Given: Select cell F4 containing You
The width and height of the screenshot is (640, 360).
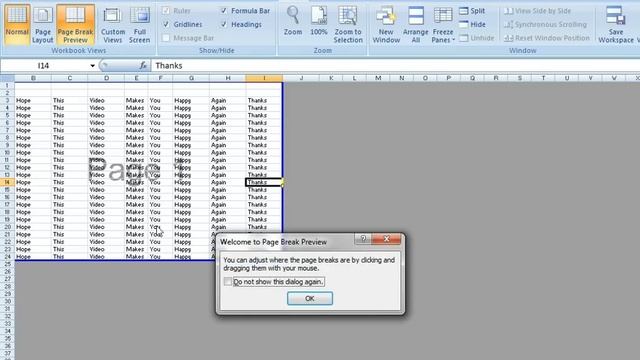Looking at the screenshot, I should tap(160, 108).
